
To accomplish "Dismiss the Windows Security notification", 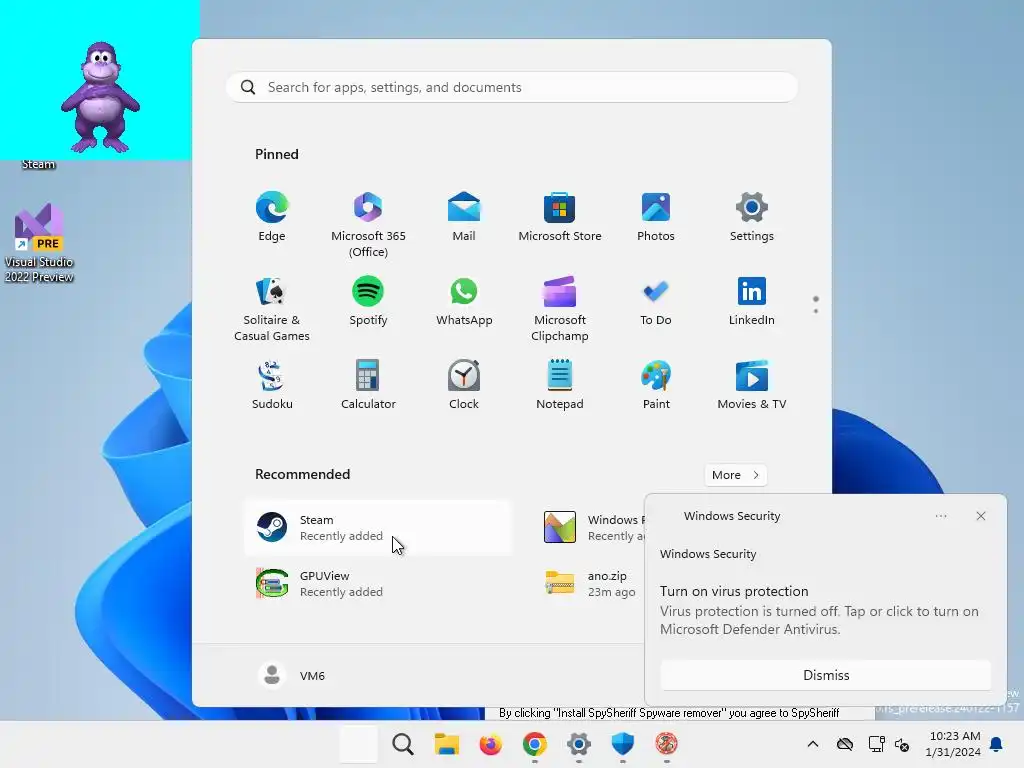I will point(825,675).
